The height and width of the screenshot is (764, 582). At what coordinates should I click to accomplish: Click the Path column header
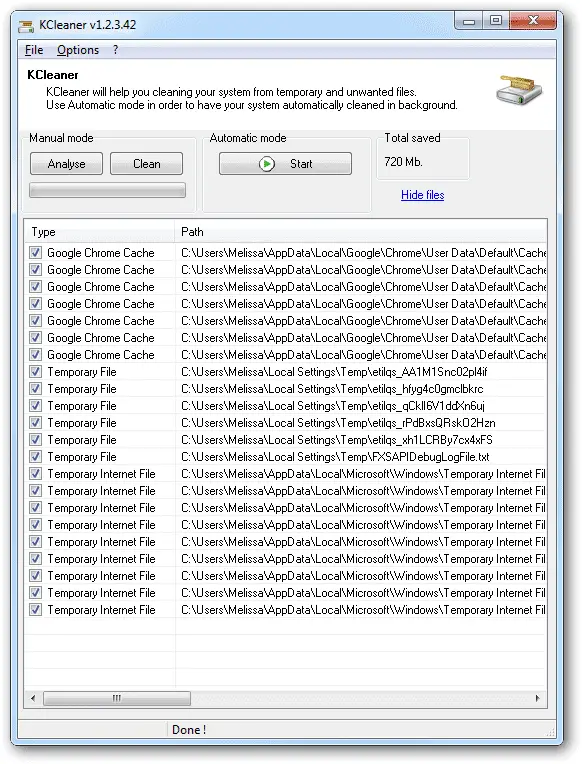(x=361, y=232)
